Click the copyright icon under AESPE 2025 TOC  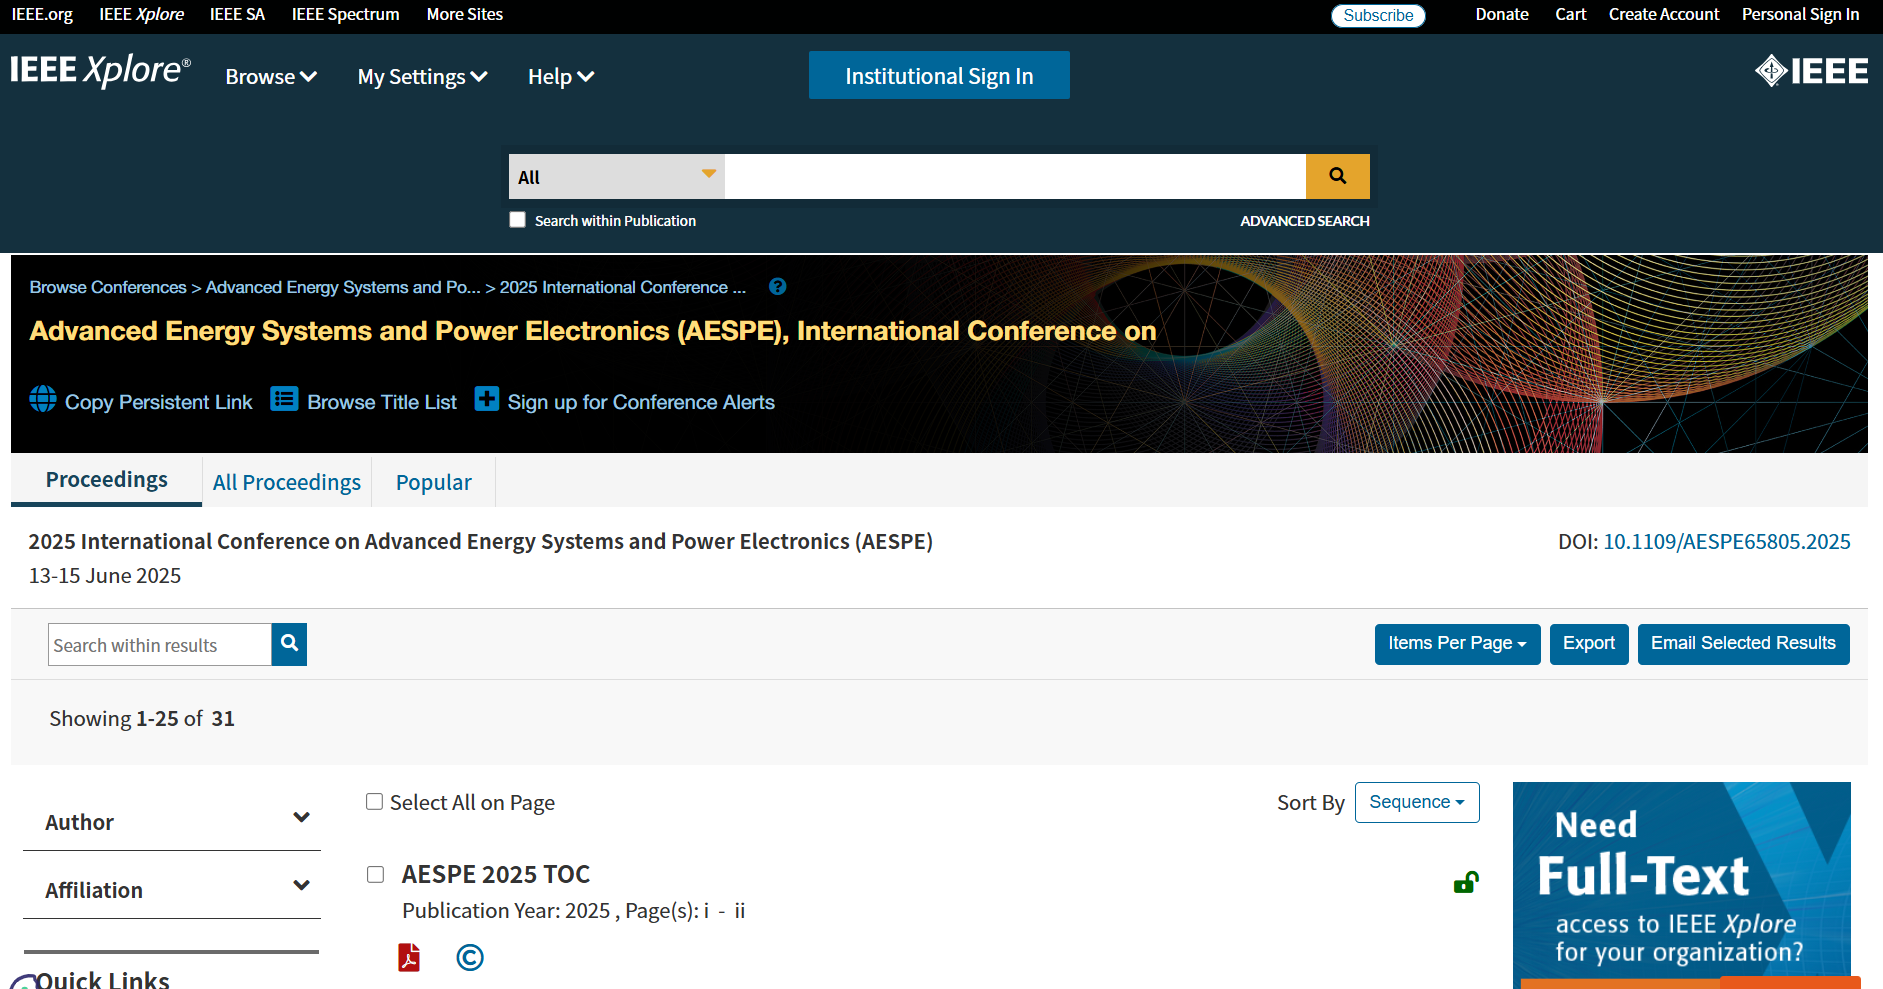pyautogui.click(x=469, y=957)
